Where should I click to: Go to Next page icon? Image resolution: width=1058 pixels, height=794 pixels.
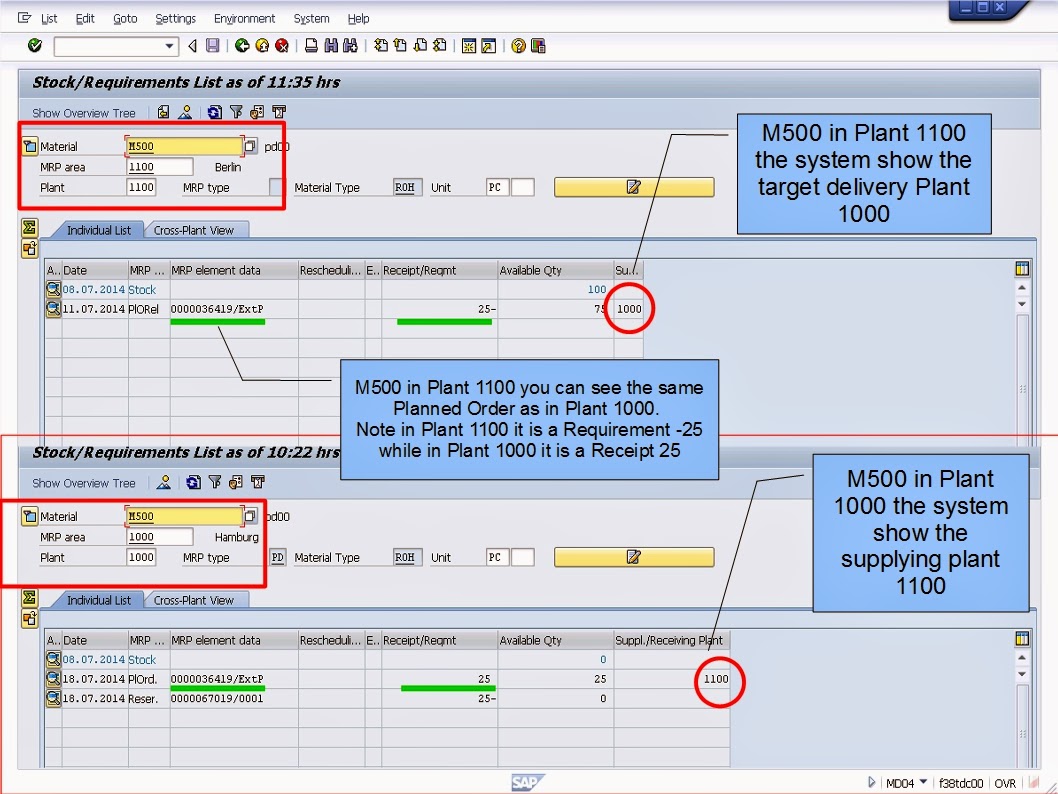pyautogui.click(x=420, y=46)
